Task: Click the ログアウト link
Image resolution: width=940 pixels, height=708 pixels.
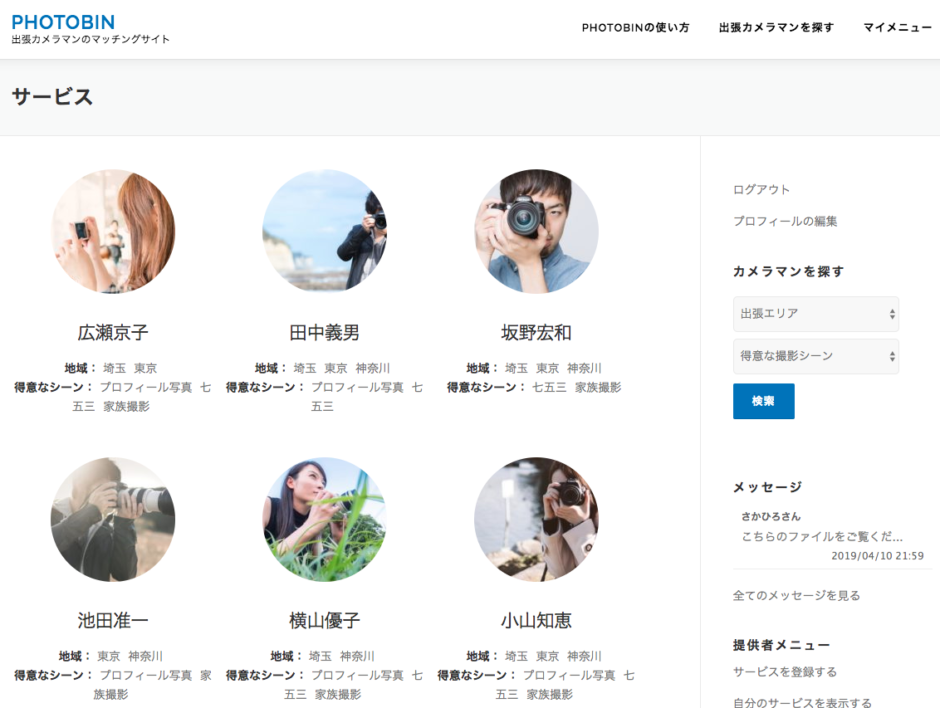Action: (761, 190)
